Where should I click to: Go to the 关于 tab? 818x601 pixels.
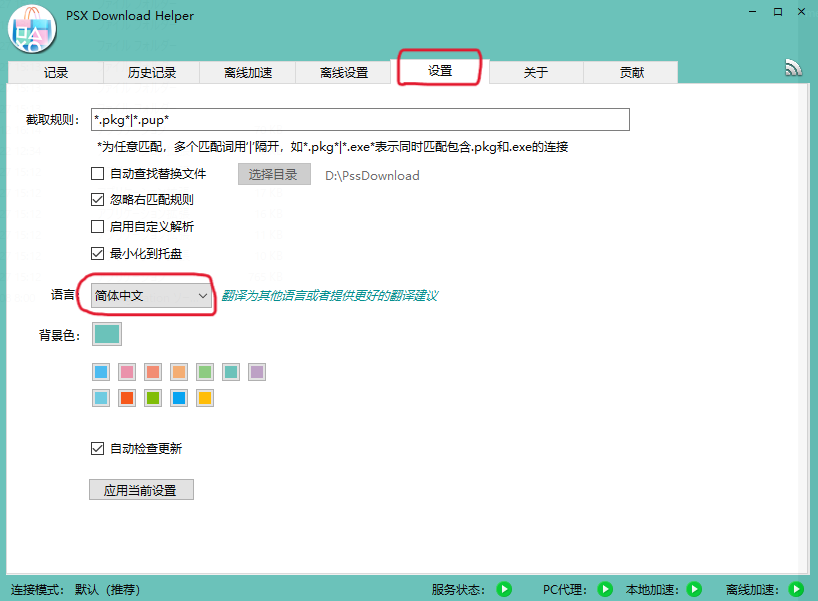535,73
